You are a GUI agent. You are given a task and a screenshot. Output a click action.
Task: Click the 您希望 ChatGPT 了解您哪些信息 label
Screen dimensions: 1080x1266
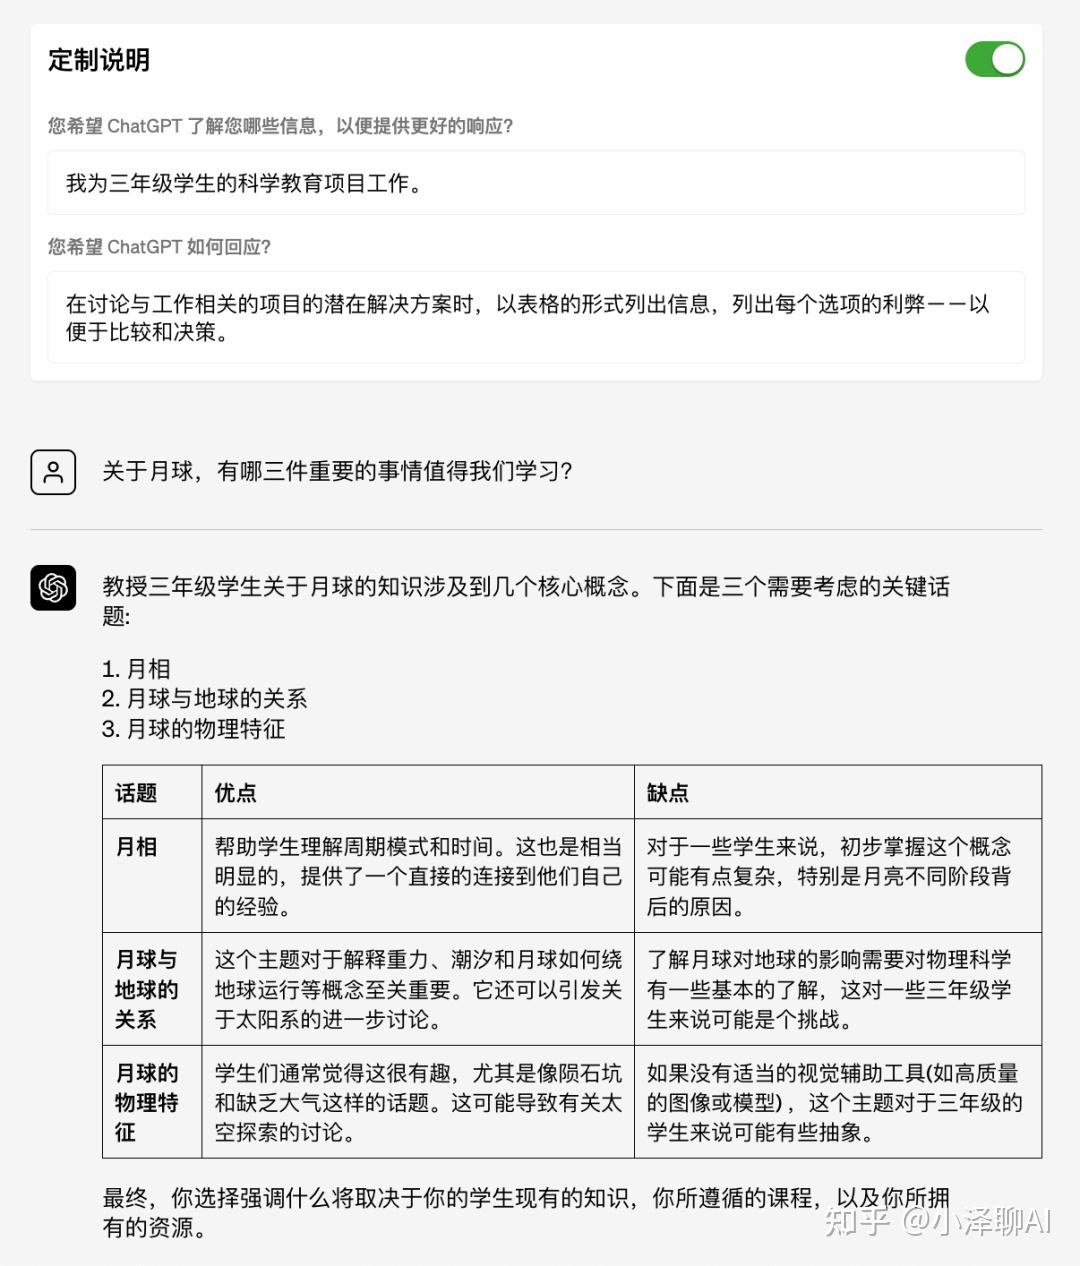coord(281,126)
